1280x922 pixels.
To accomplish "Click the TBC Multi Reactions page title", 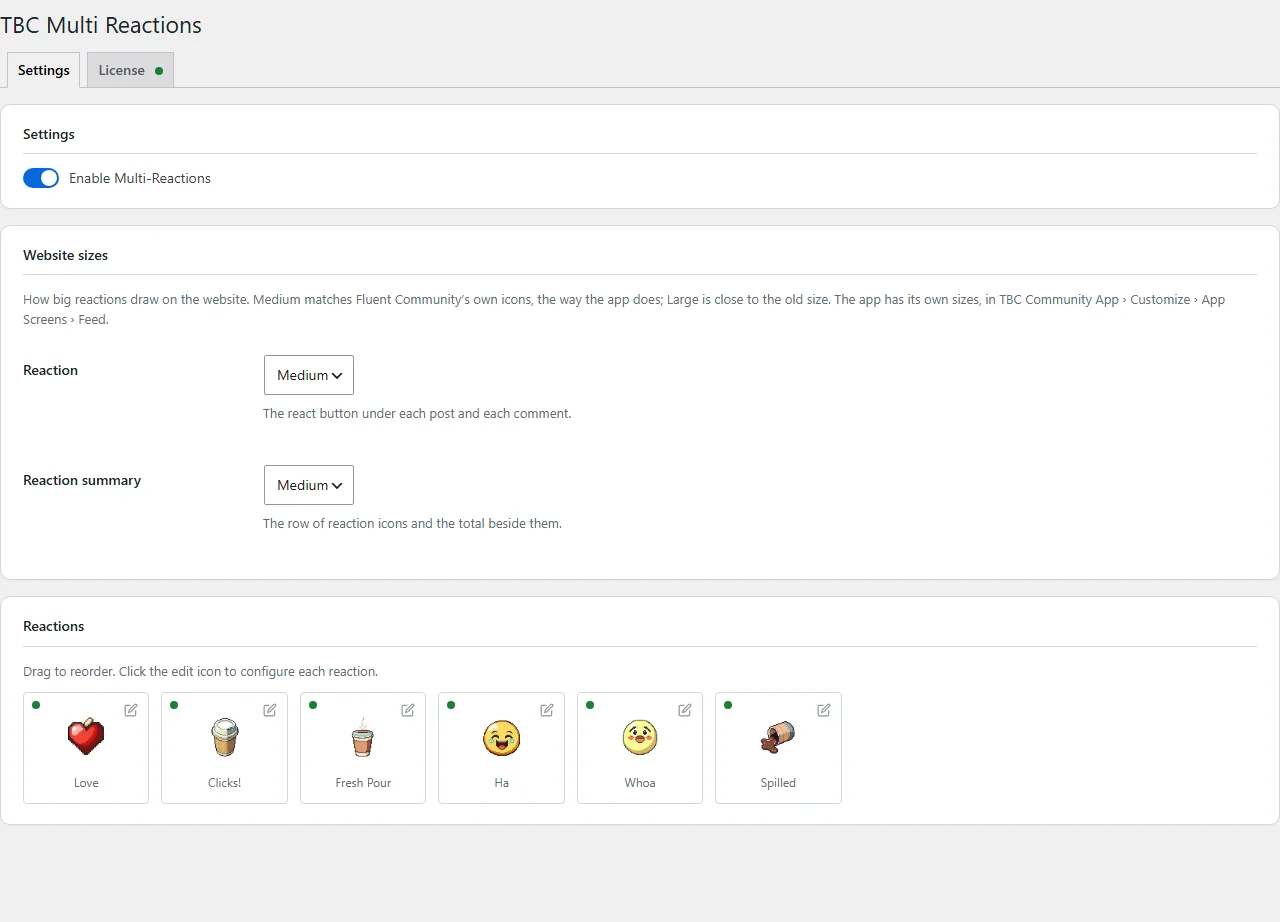I will [101, 25].
